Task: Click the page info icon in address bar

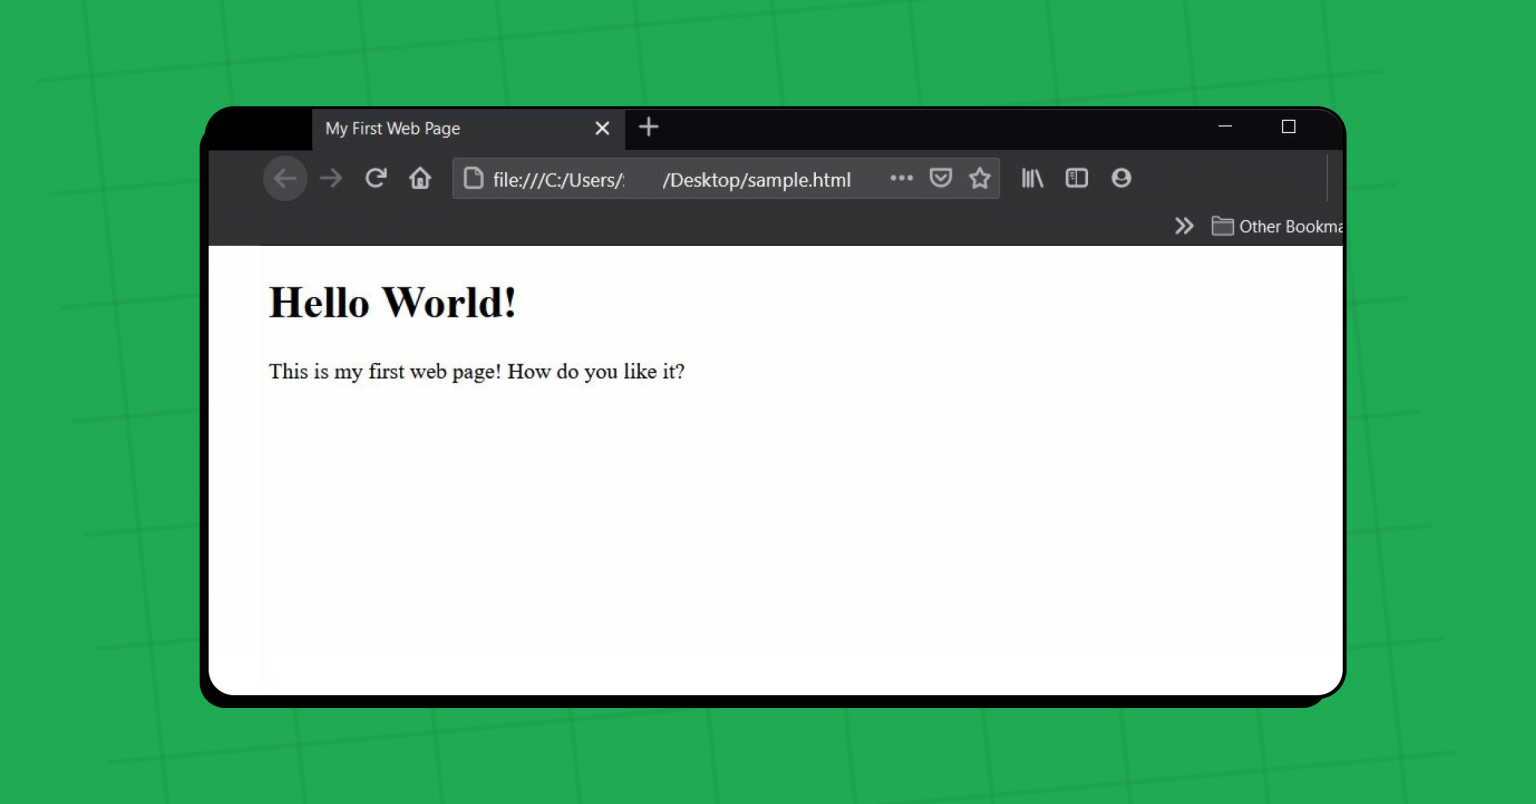Action: pos(474,178)
